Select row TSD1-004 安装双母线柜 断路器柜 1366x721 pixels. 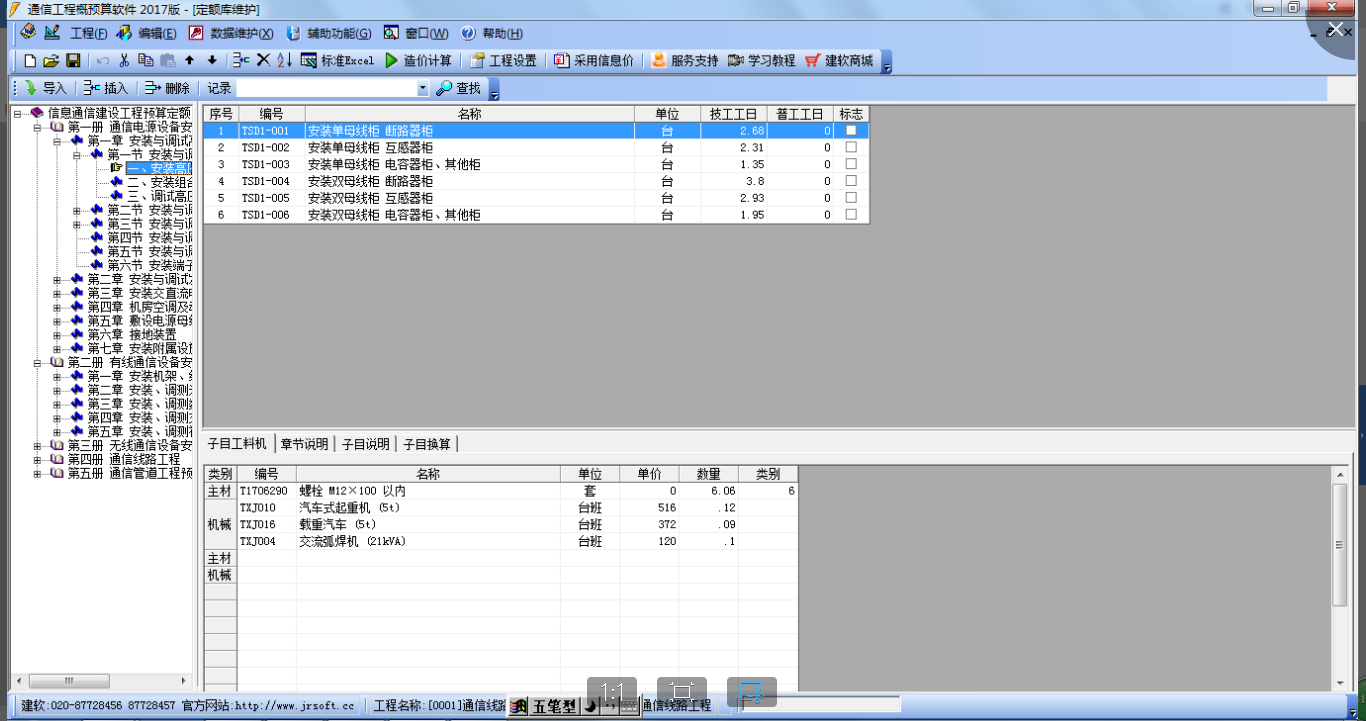(536, 181)
